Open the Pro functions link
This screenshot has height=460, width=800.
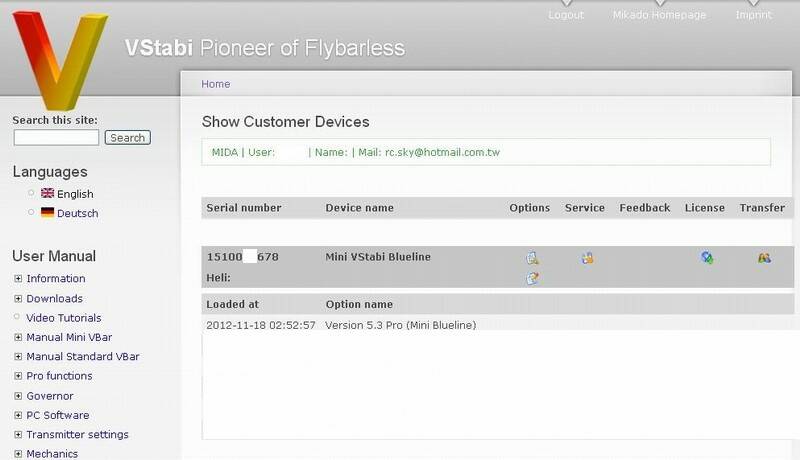click(59, 376)
